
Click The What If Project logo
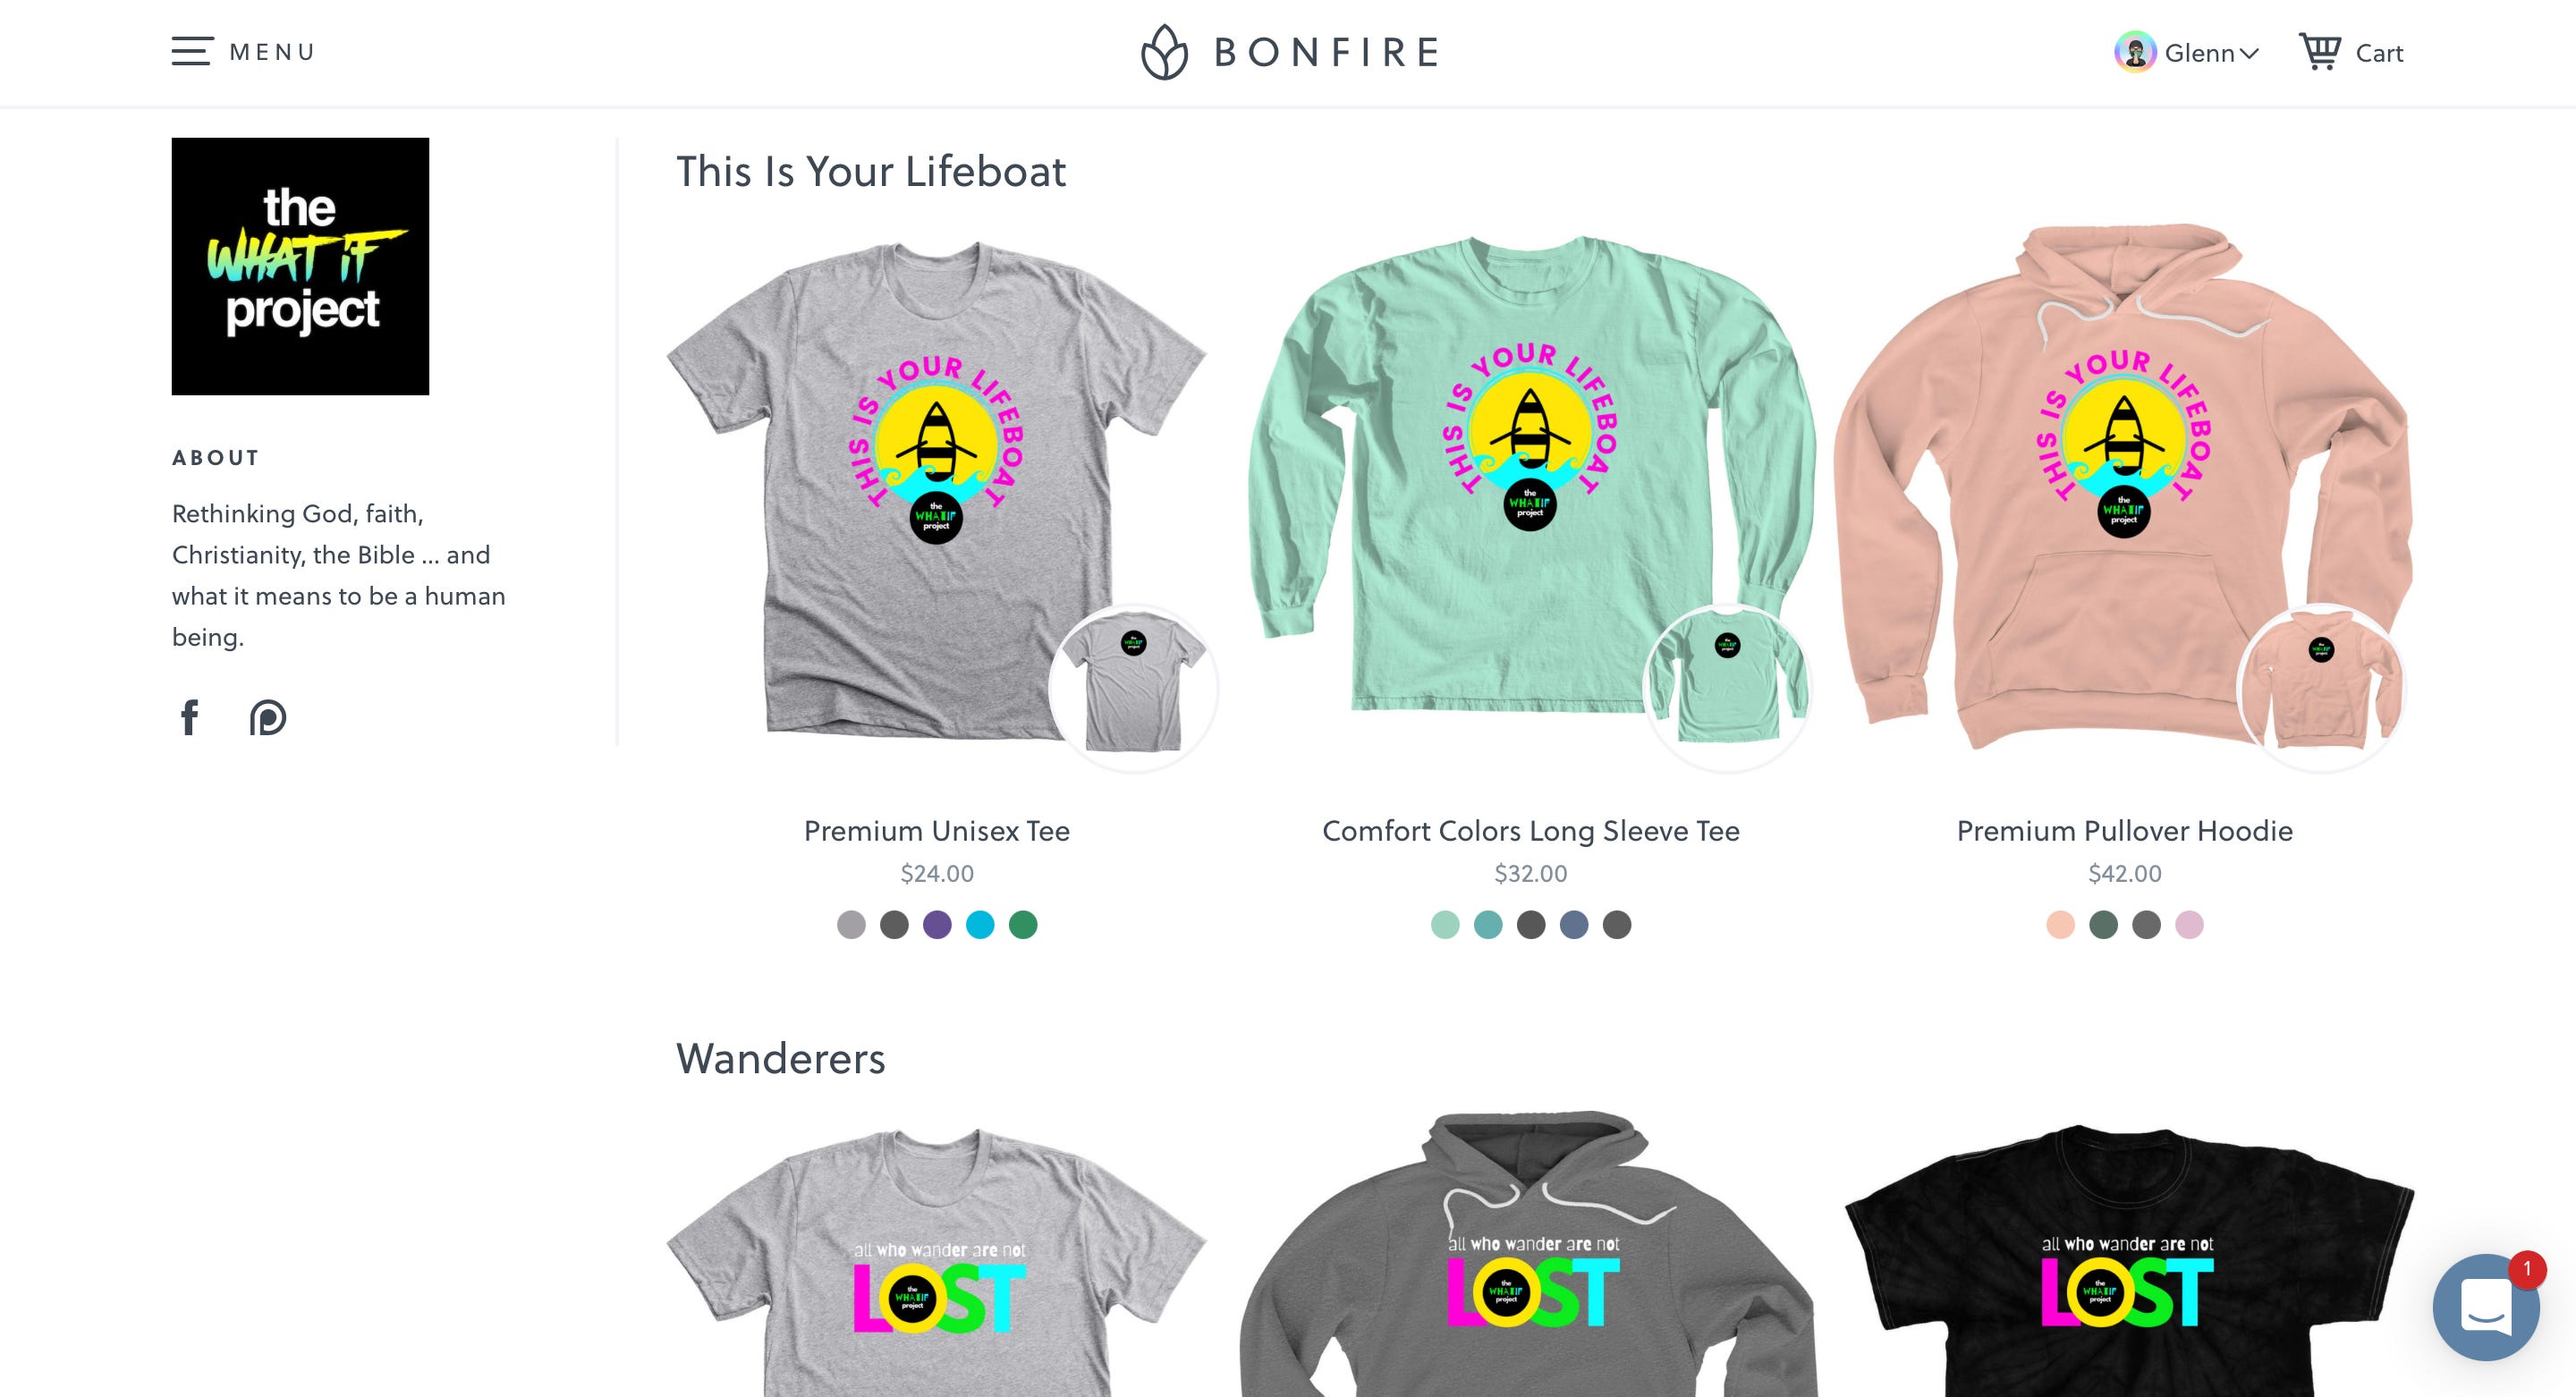click(x=300, y=266)
